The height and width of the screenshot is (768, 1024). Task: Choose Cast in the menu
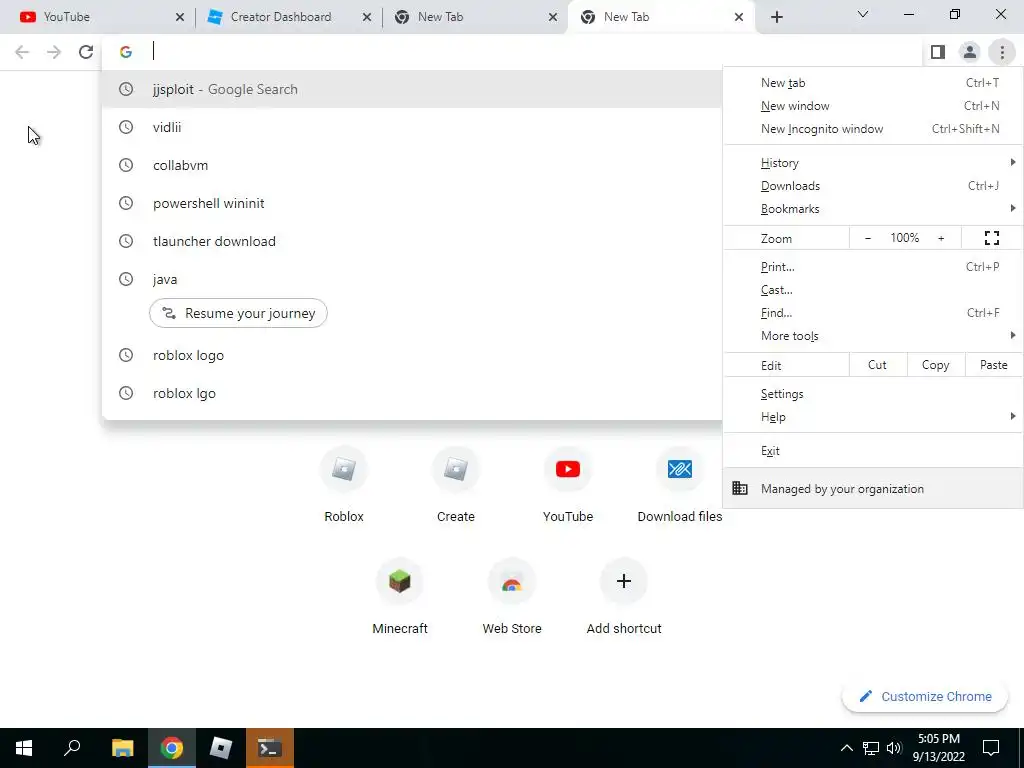[873, 290]
